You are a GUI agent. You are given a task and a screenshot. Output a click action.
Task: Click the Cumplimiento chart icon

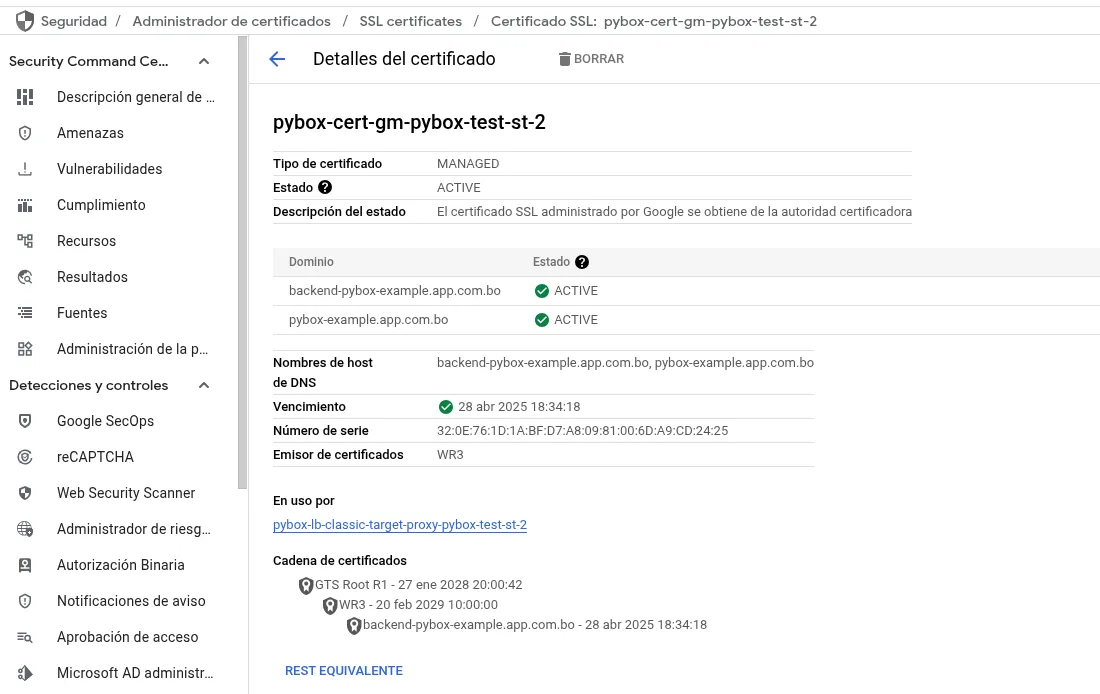coord(25,205)
